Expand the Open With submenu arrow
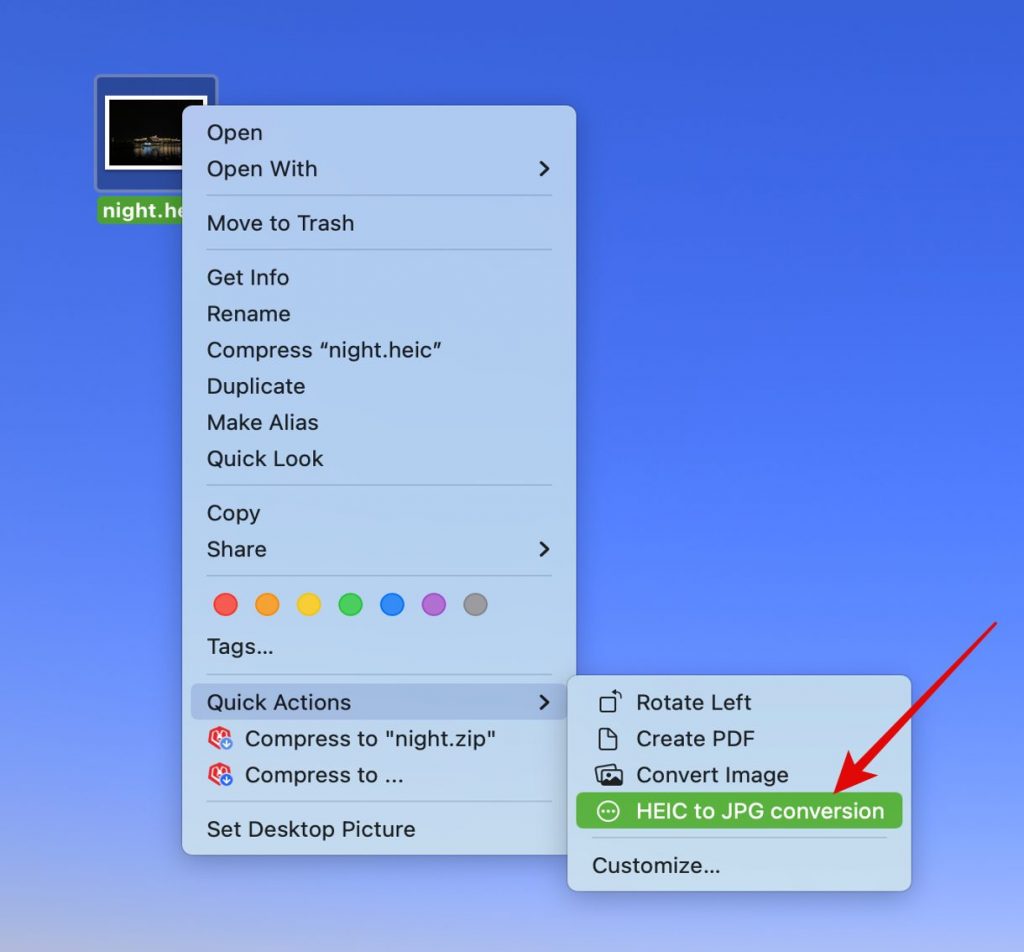The width and height of the screenshot is (1024, 952). 544,169
